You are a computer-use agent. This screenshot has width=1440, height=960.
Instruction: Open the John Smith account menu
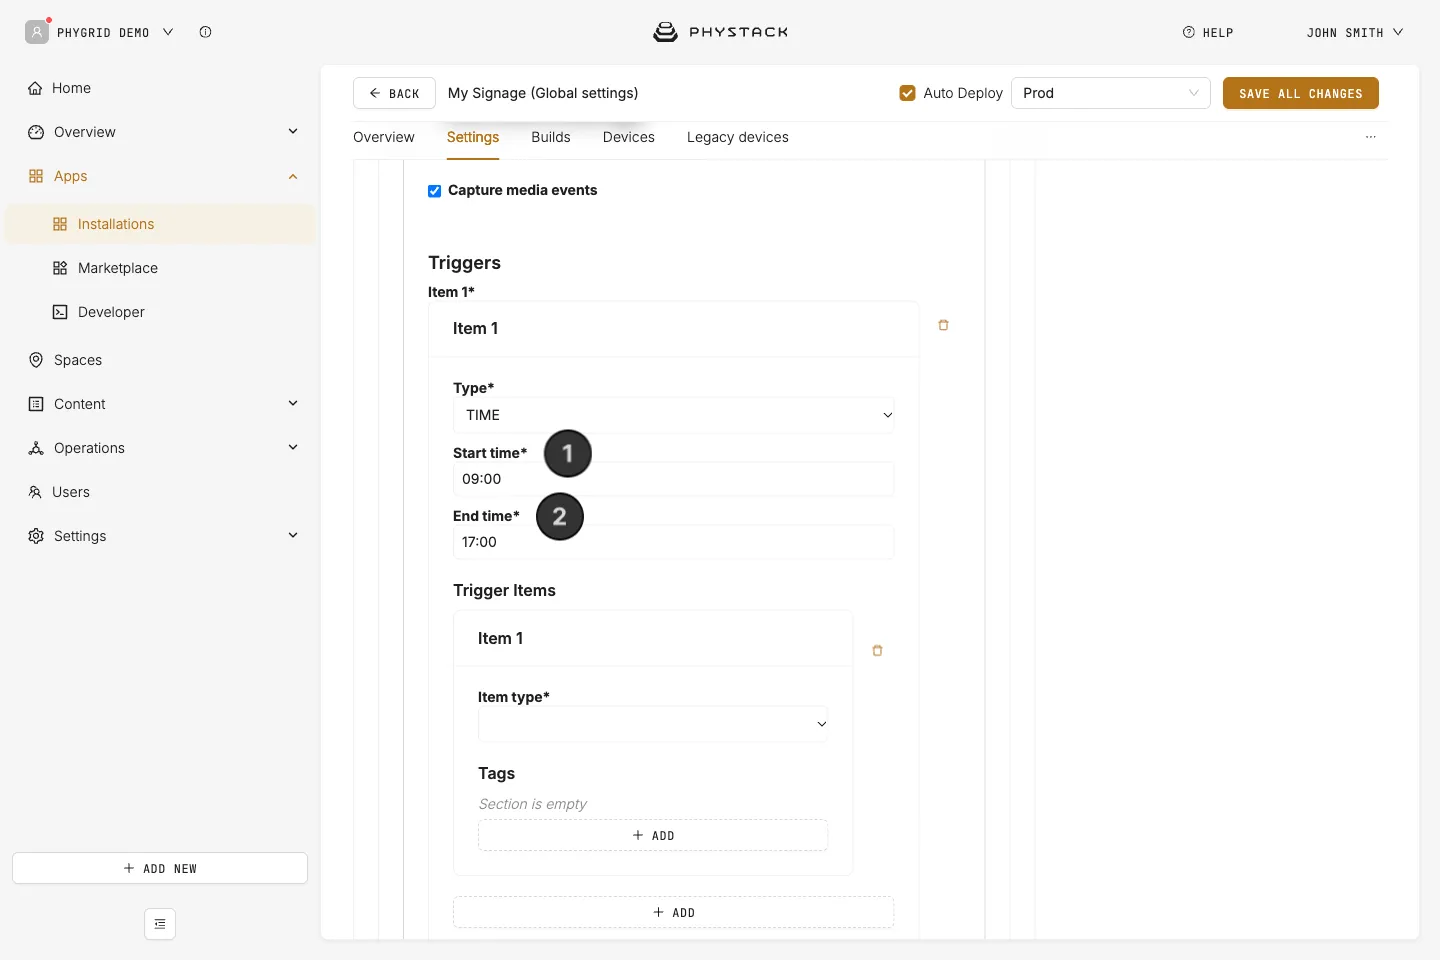1355,32
